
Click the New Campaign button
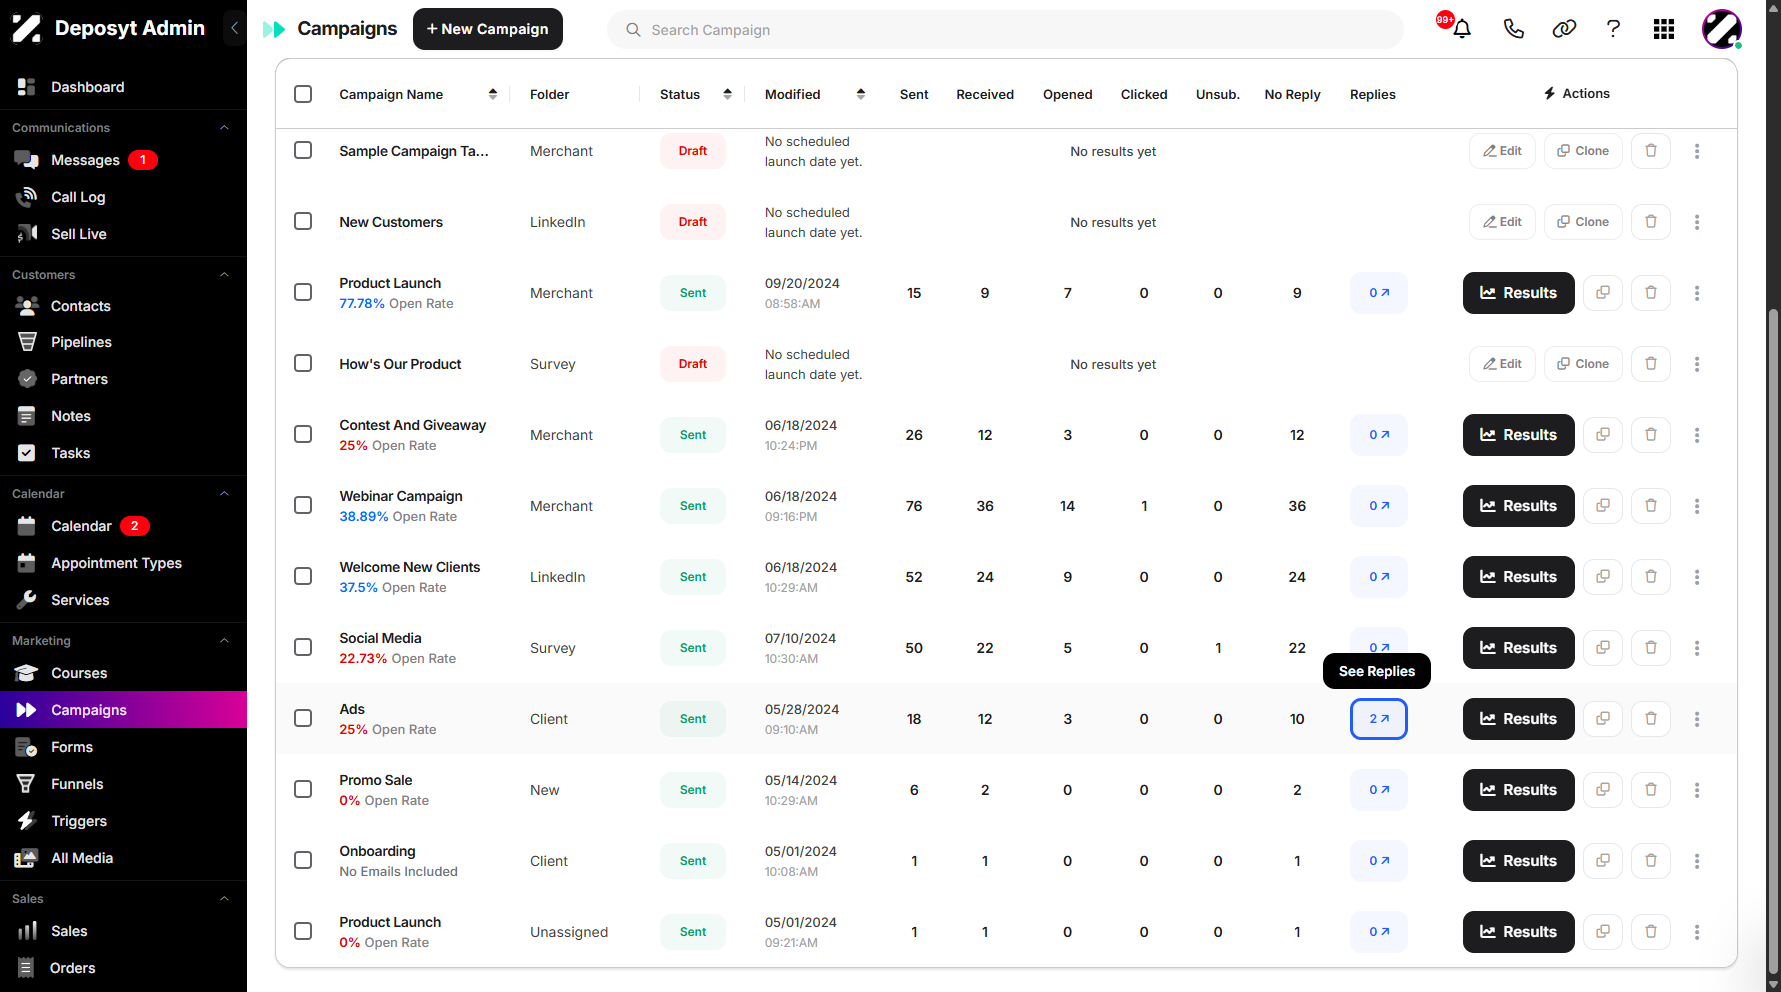pyautogui.click(x=488, y=29)
